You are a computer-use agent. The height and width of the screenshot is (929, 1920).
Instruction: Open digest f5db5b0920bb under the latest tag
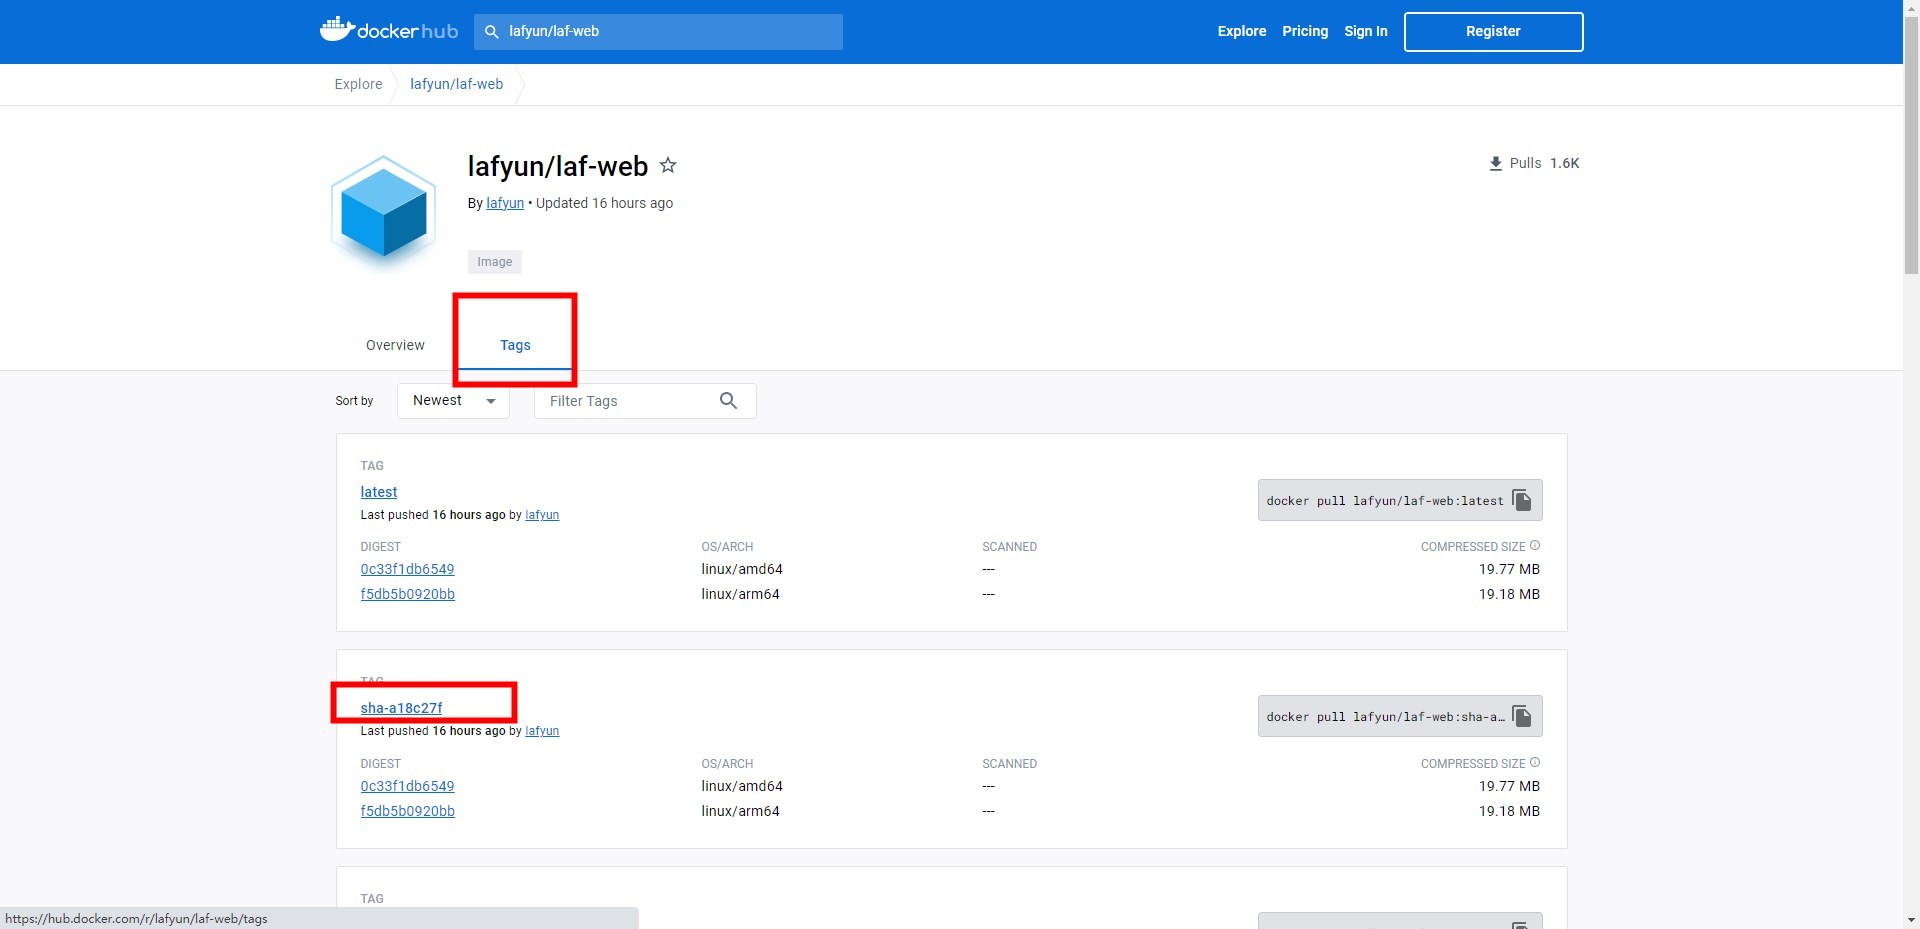(x=407, y=594)
